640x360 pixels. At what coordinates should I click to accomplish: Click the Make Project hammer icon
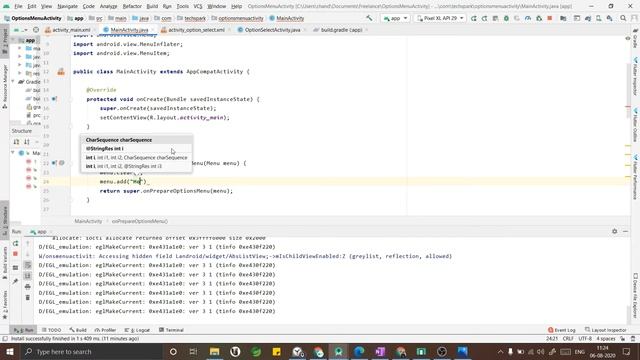pos(369,18)
